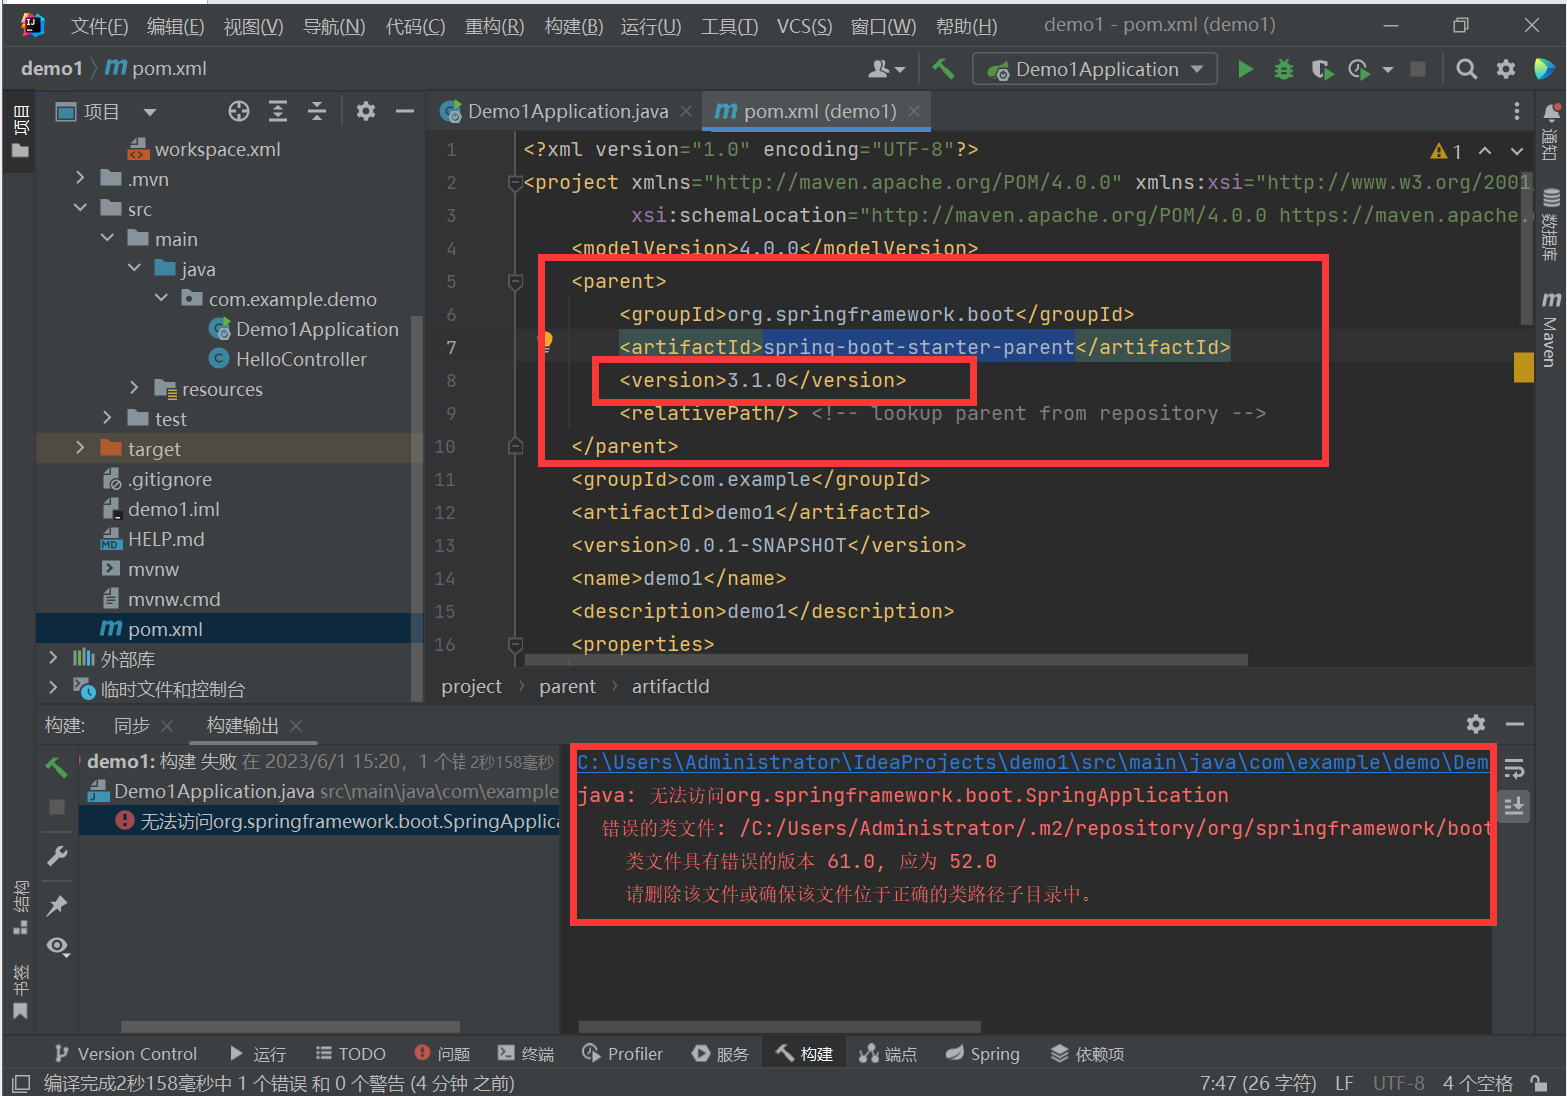Toggle the eye view filter in build panel
The height and width of the screenshot is (1096, 1567).
tap(57, 946)
